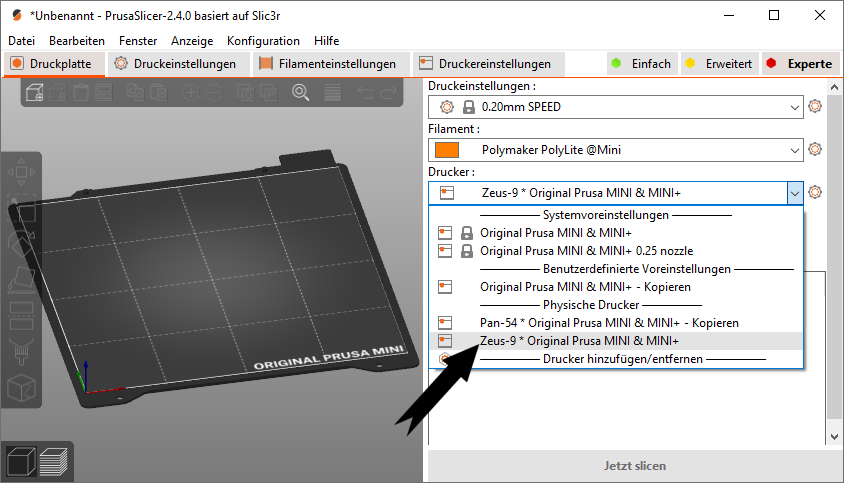Open the Konfiguration menu
844x483 pixels.
click(x=263, y=41)
